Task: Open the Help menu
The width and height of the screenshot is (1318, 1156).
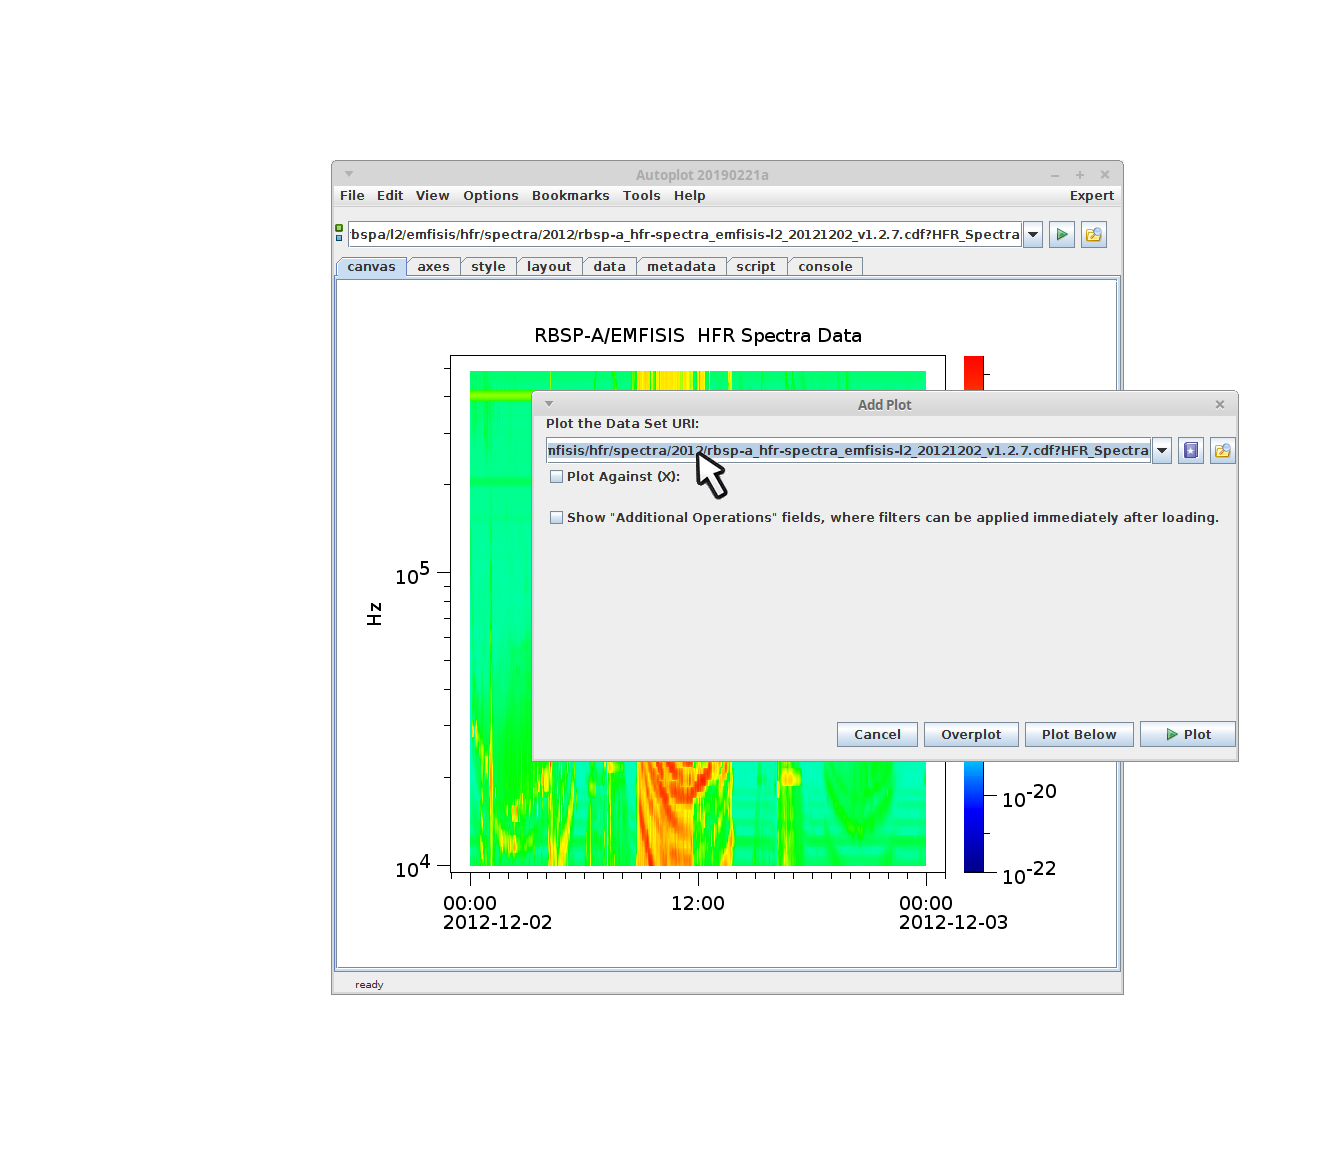Action: [x=690, y=196]
